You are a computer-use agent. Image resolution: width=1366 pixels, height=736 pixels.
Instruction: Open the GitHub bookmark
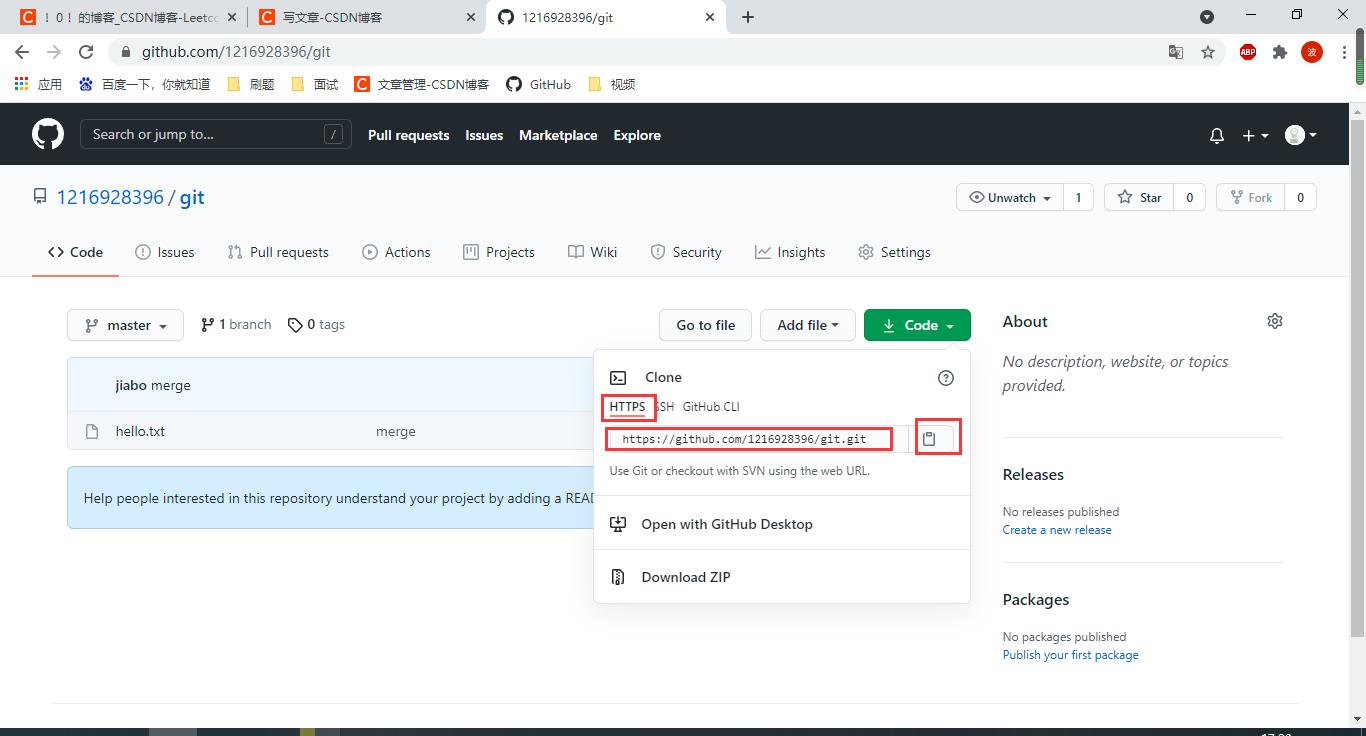[x=539, y=84]
